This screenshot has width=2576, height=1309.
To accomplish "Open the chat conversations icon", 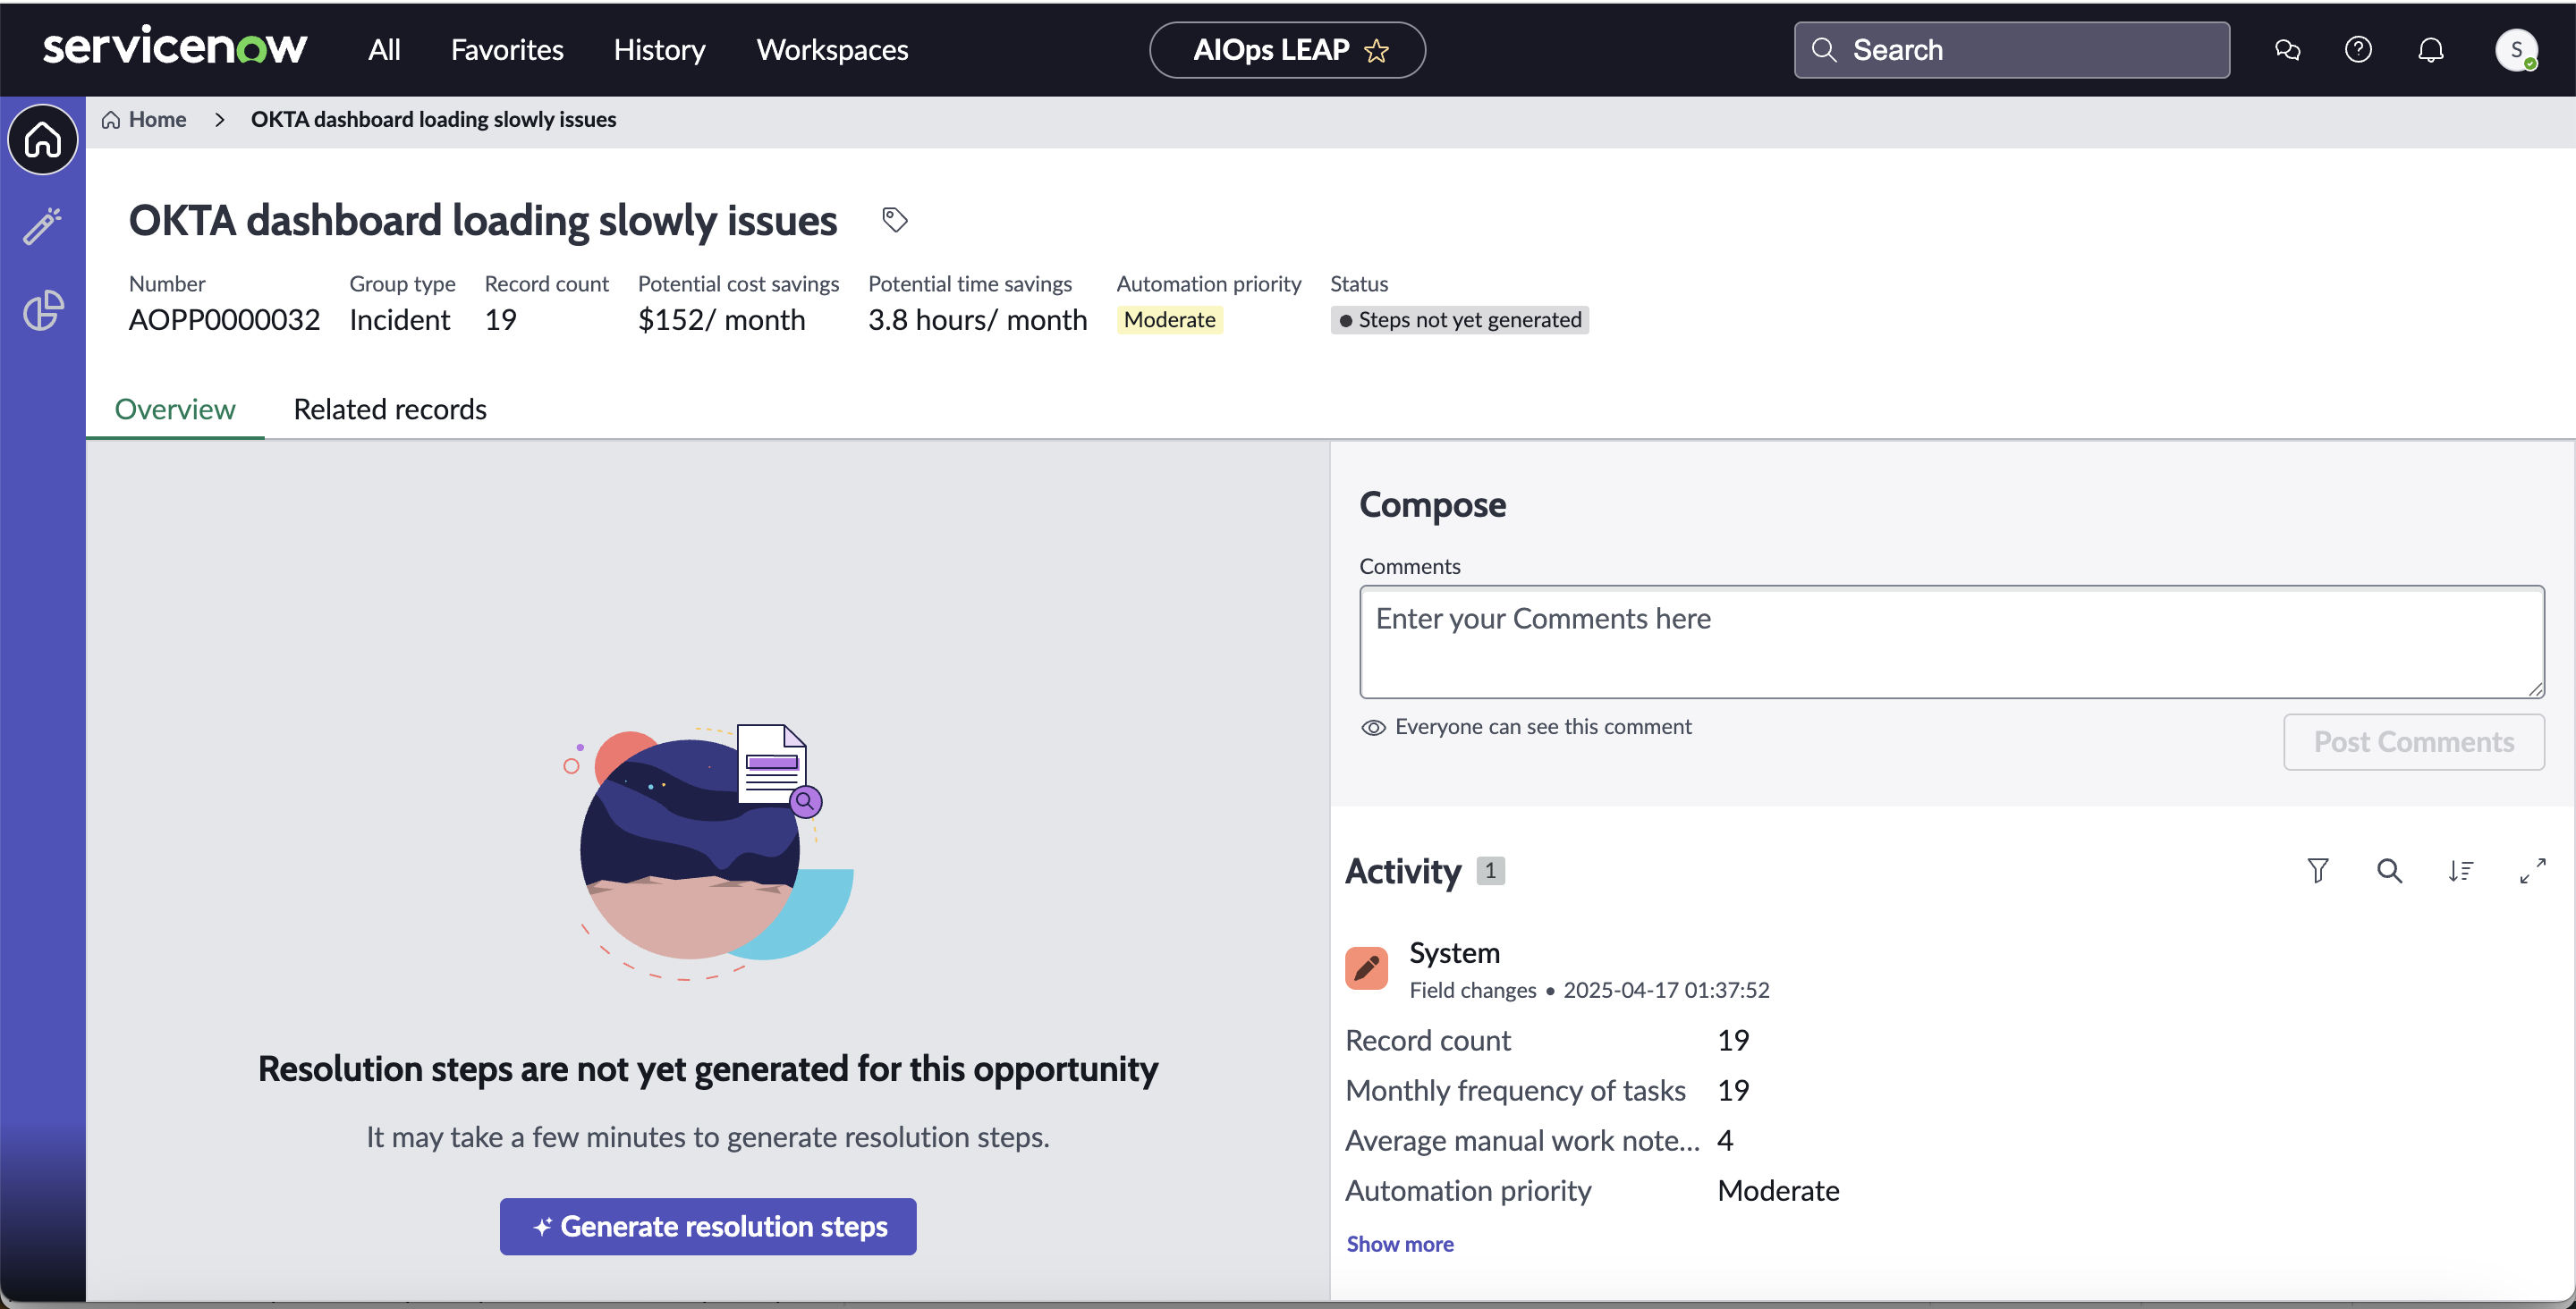I will pos(2287,50).
